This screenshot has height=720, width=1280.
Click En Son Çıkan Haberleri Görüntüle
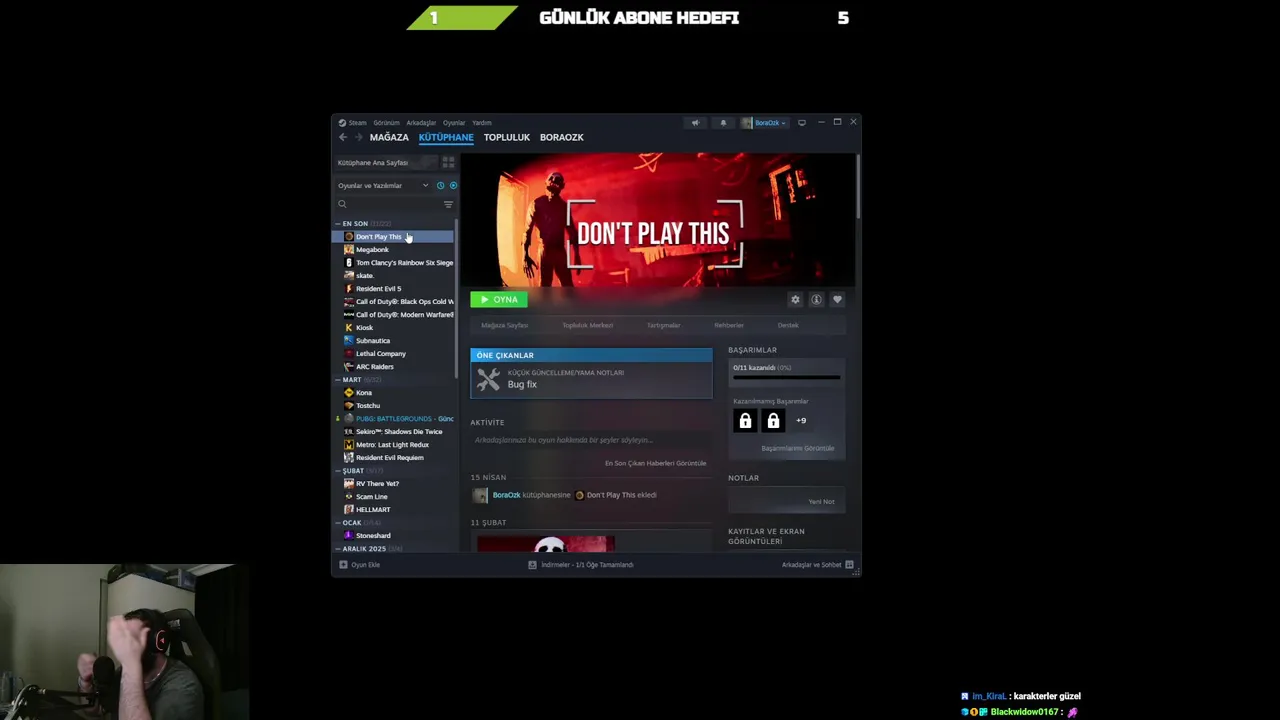coord(655,463)
